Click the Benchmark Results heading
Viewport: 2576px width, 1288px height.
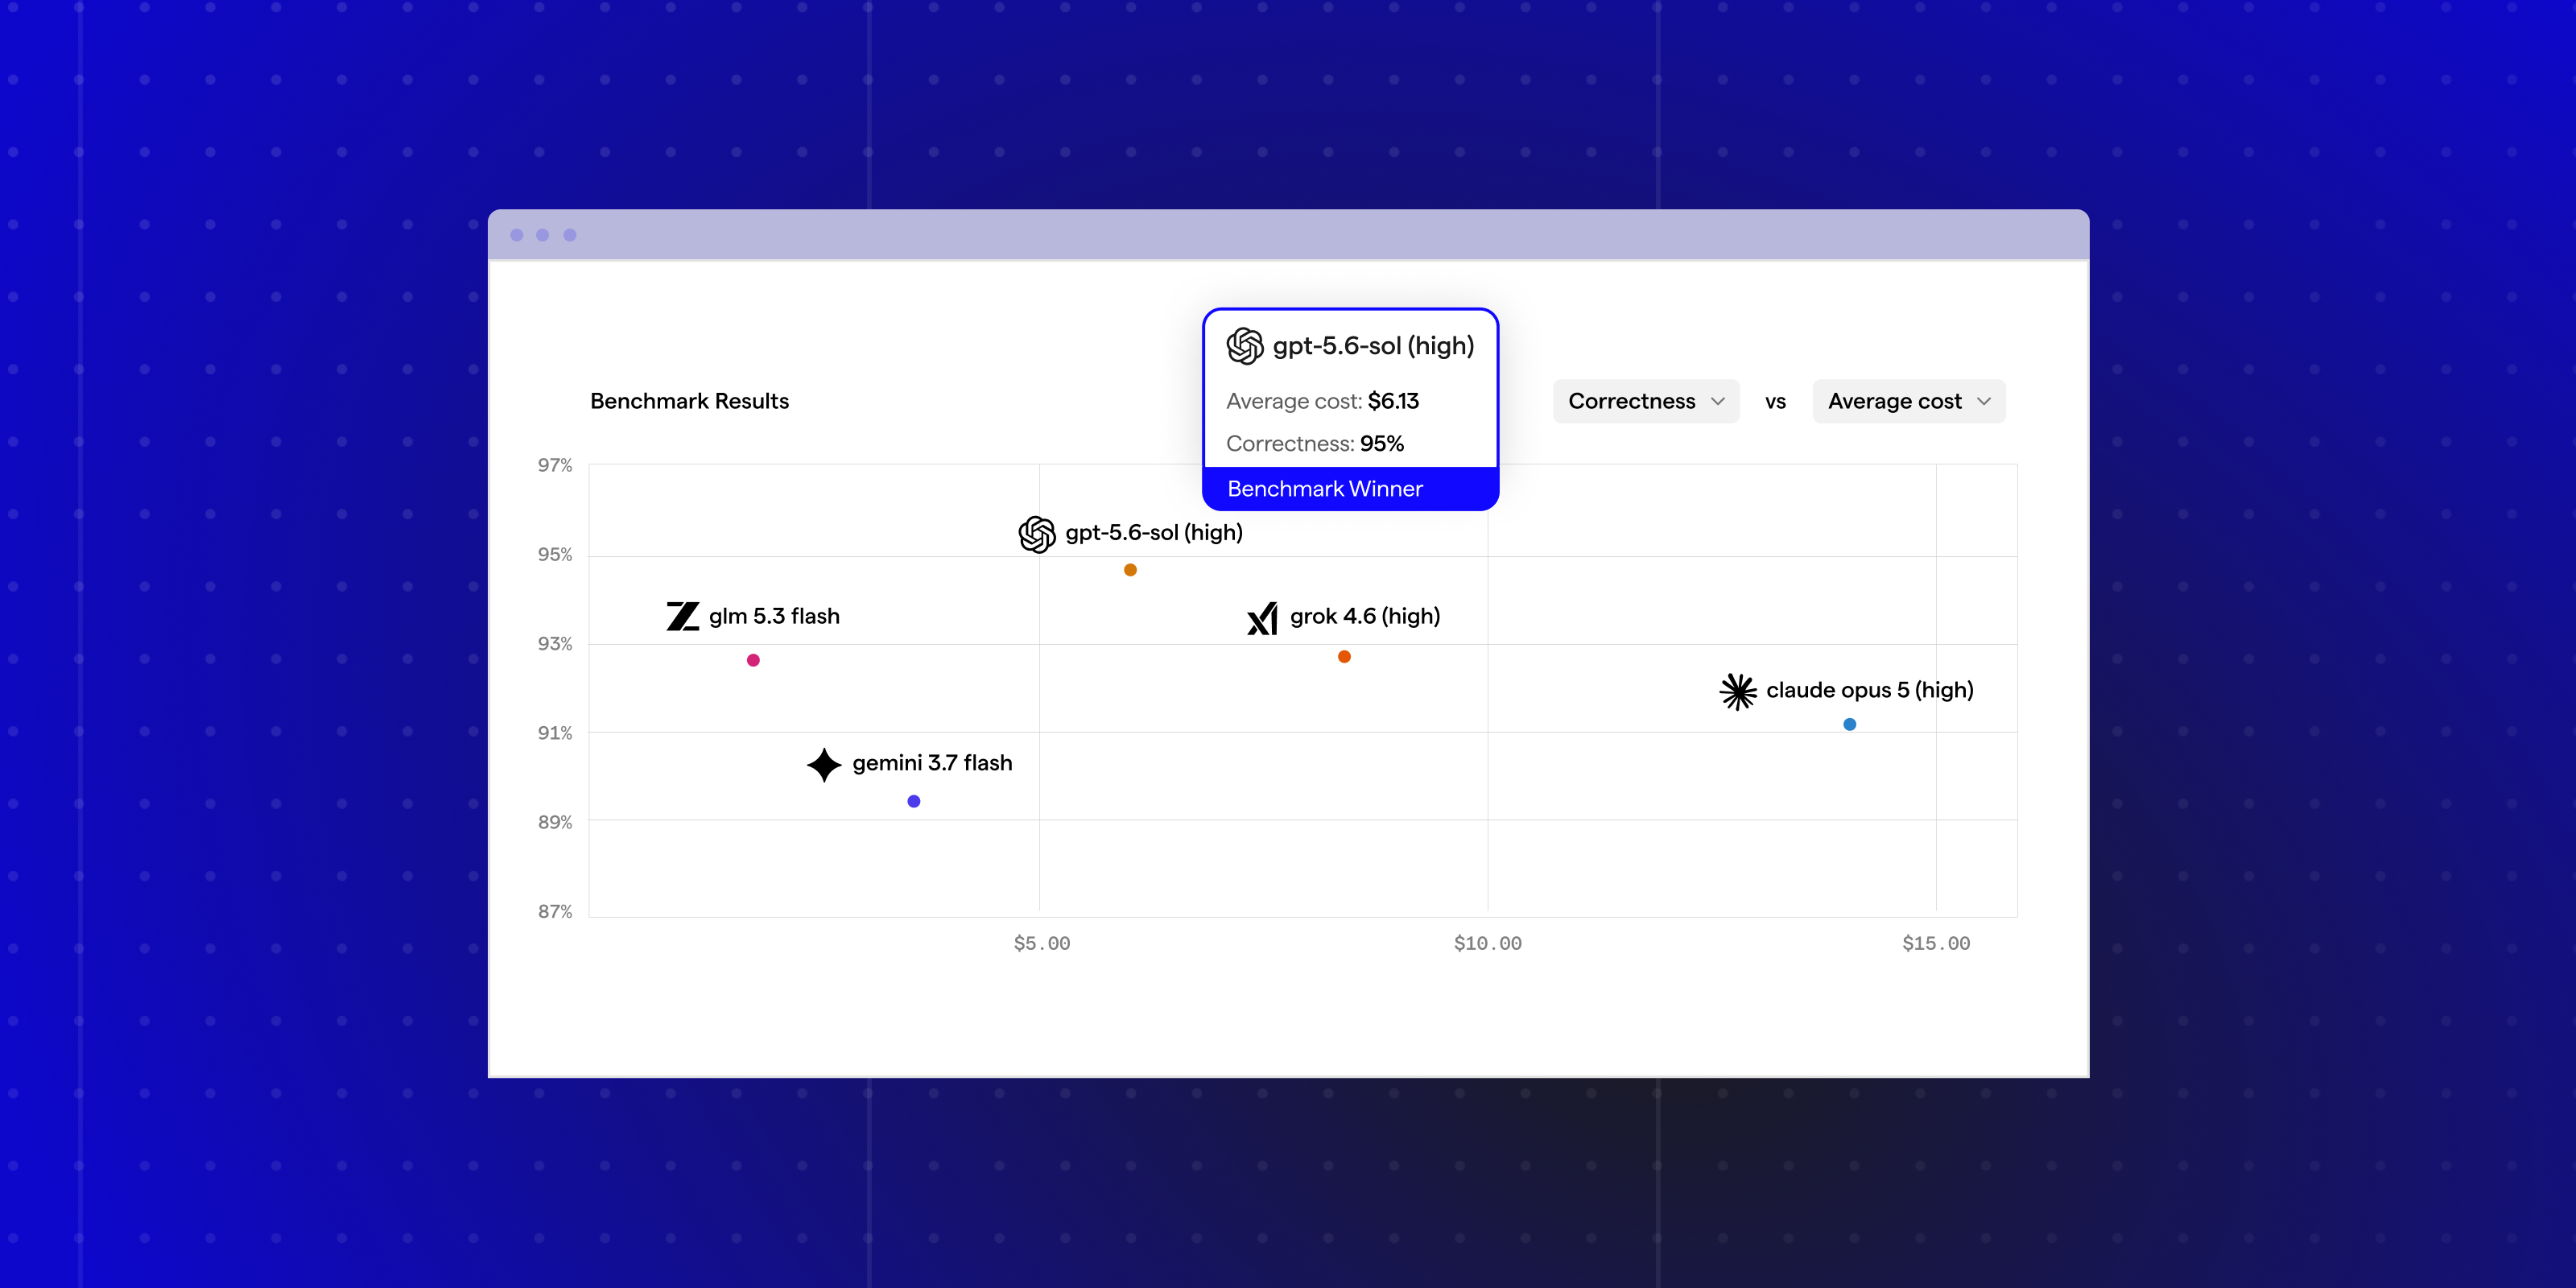[689, 401]
